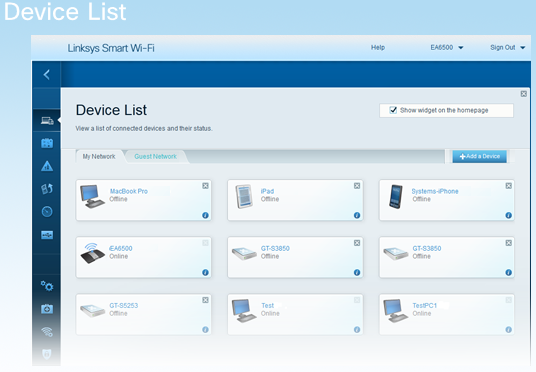Remove the GT-S5253 device card
Viewport: 536px width, 372px height.
[205, 300]
